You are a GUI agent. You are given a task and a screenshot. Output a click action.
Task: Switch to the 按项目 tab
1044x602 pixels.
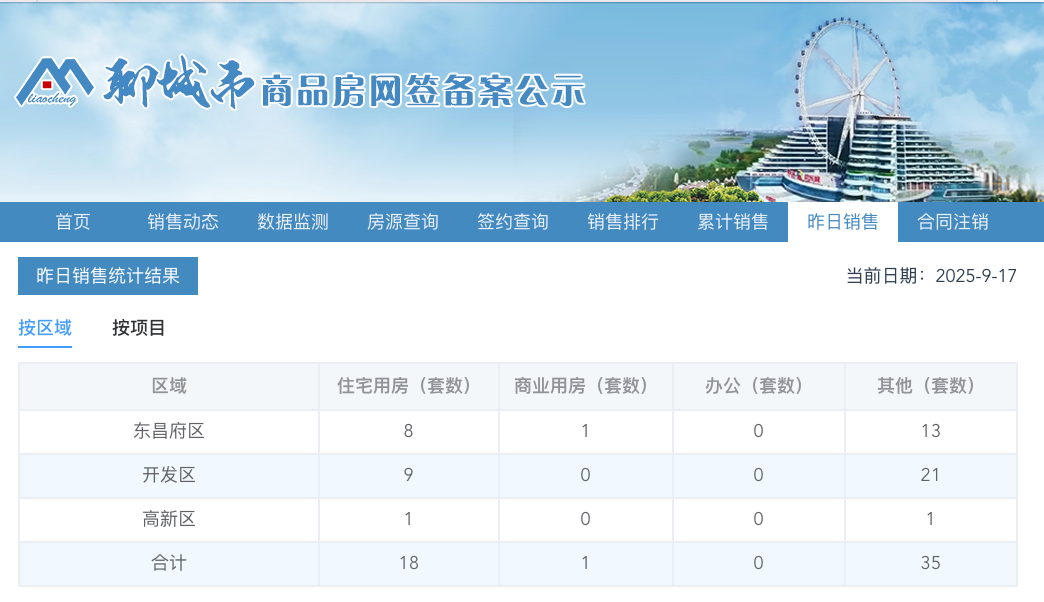tap(138, 327)
